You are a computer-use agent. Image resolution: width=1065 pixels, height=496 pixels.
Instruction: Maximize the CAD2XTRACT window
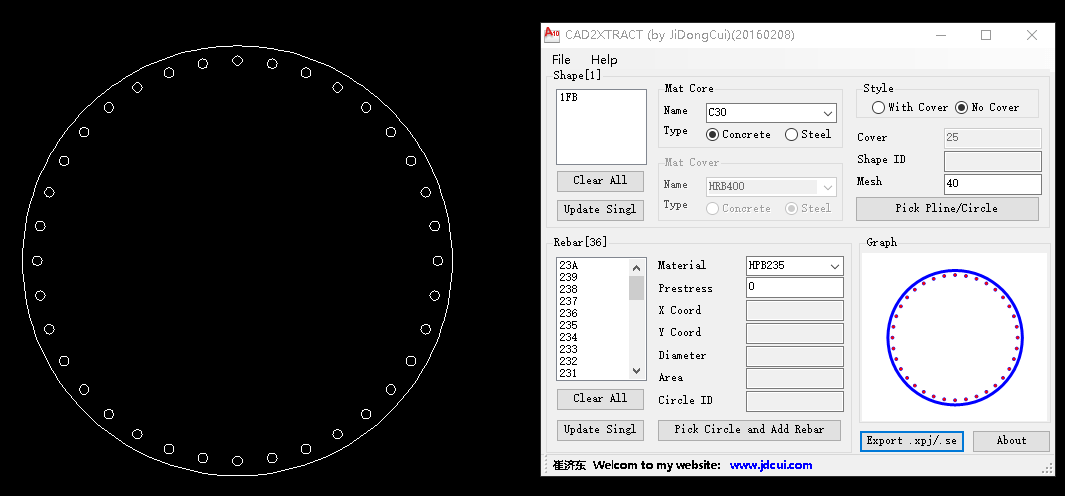point(986,35)
